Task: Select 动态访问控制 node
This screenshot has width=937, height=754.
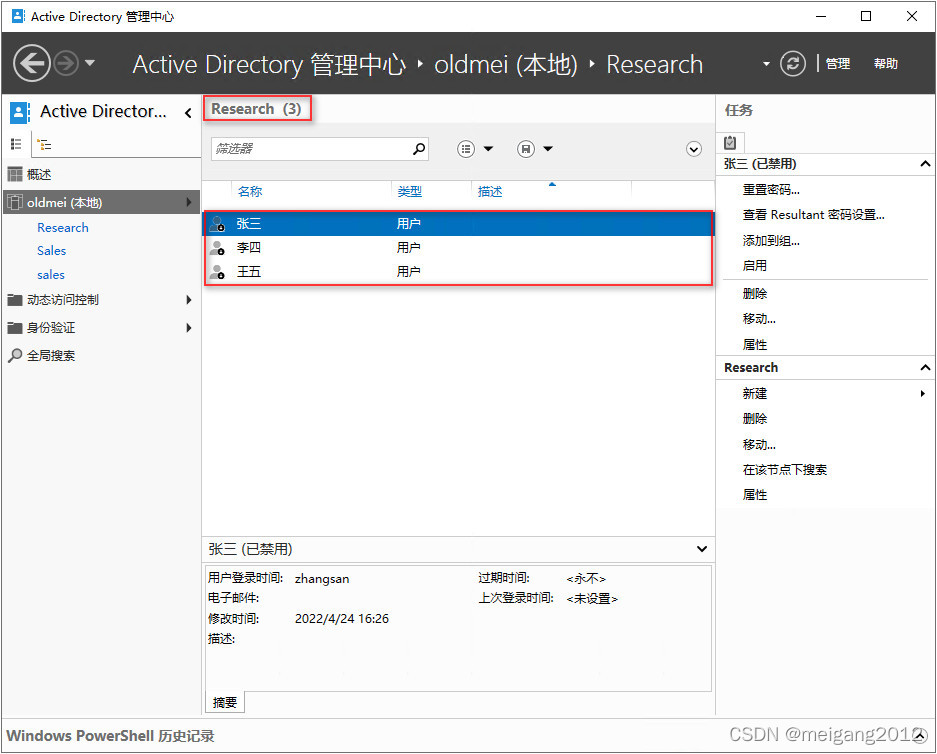Action: pyautogui.click(x=63, y=299)
